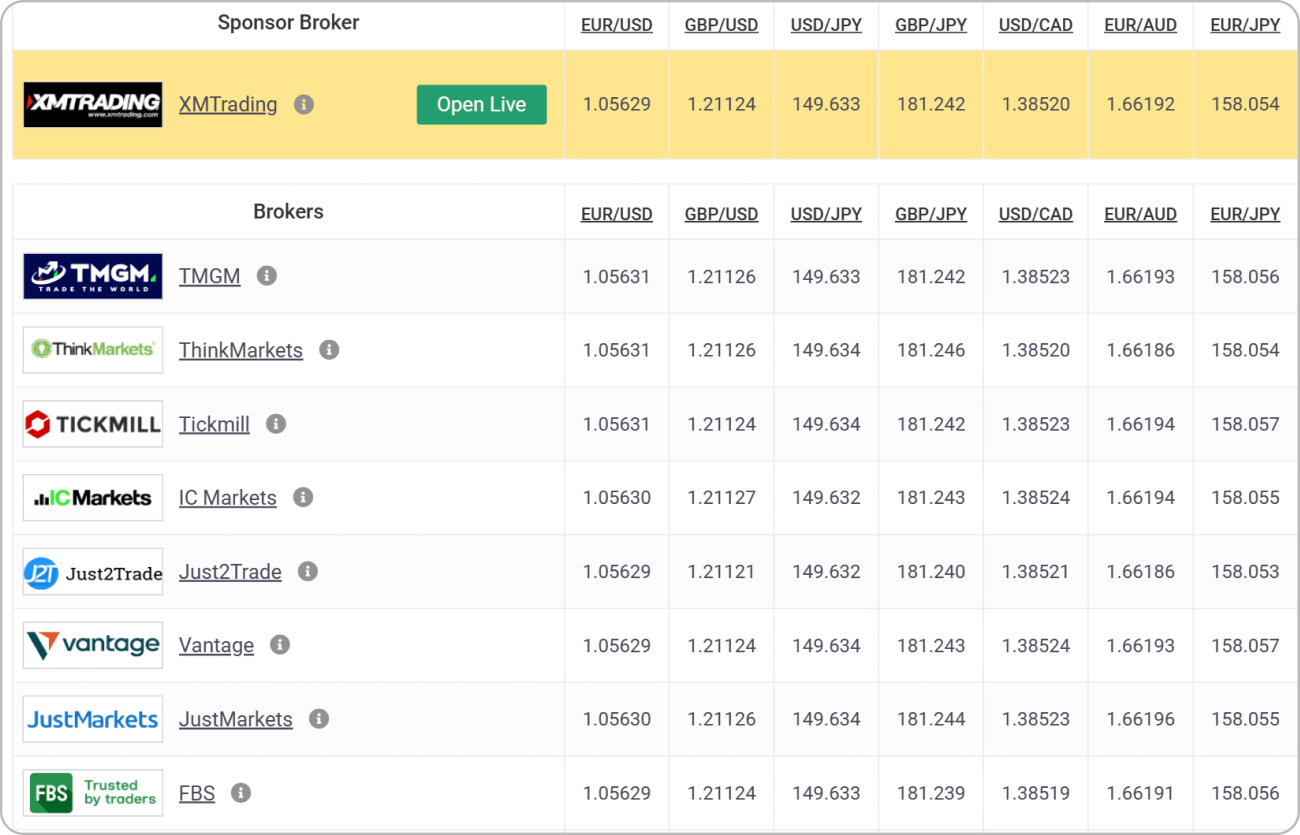Open USD/CAD header in Brokers table

click(1036, 214)
